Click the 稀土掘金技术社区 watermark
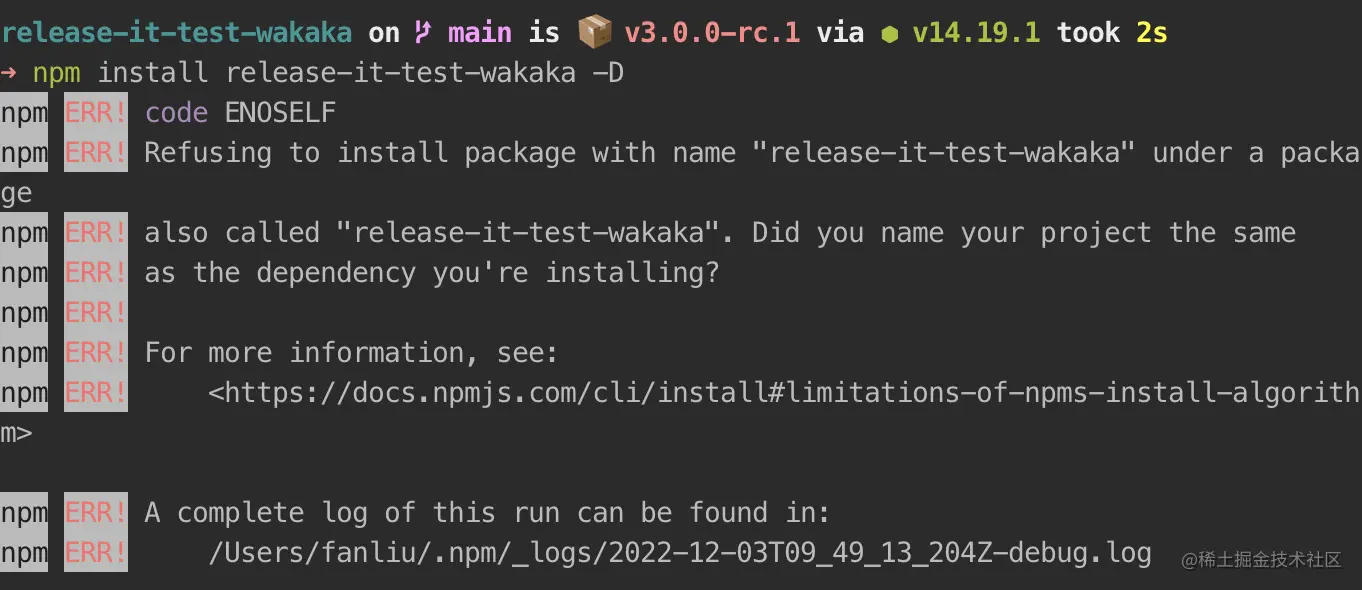The height and width of the screenshot is (590, 1362). pyautogui.click(x=1261, y=560)
